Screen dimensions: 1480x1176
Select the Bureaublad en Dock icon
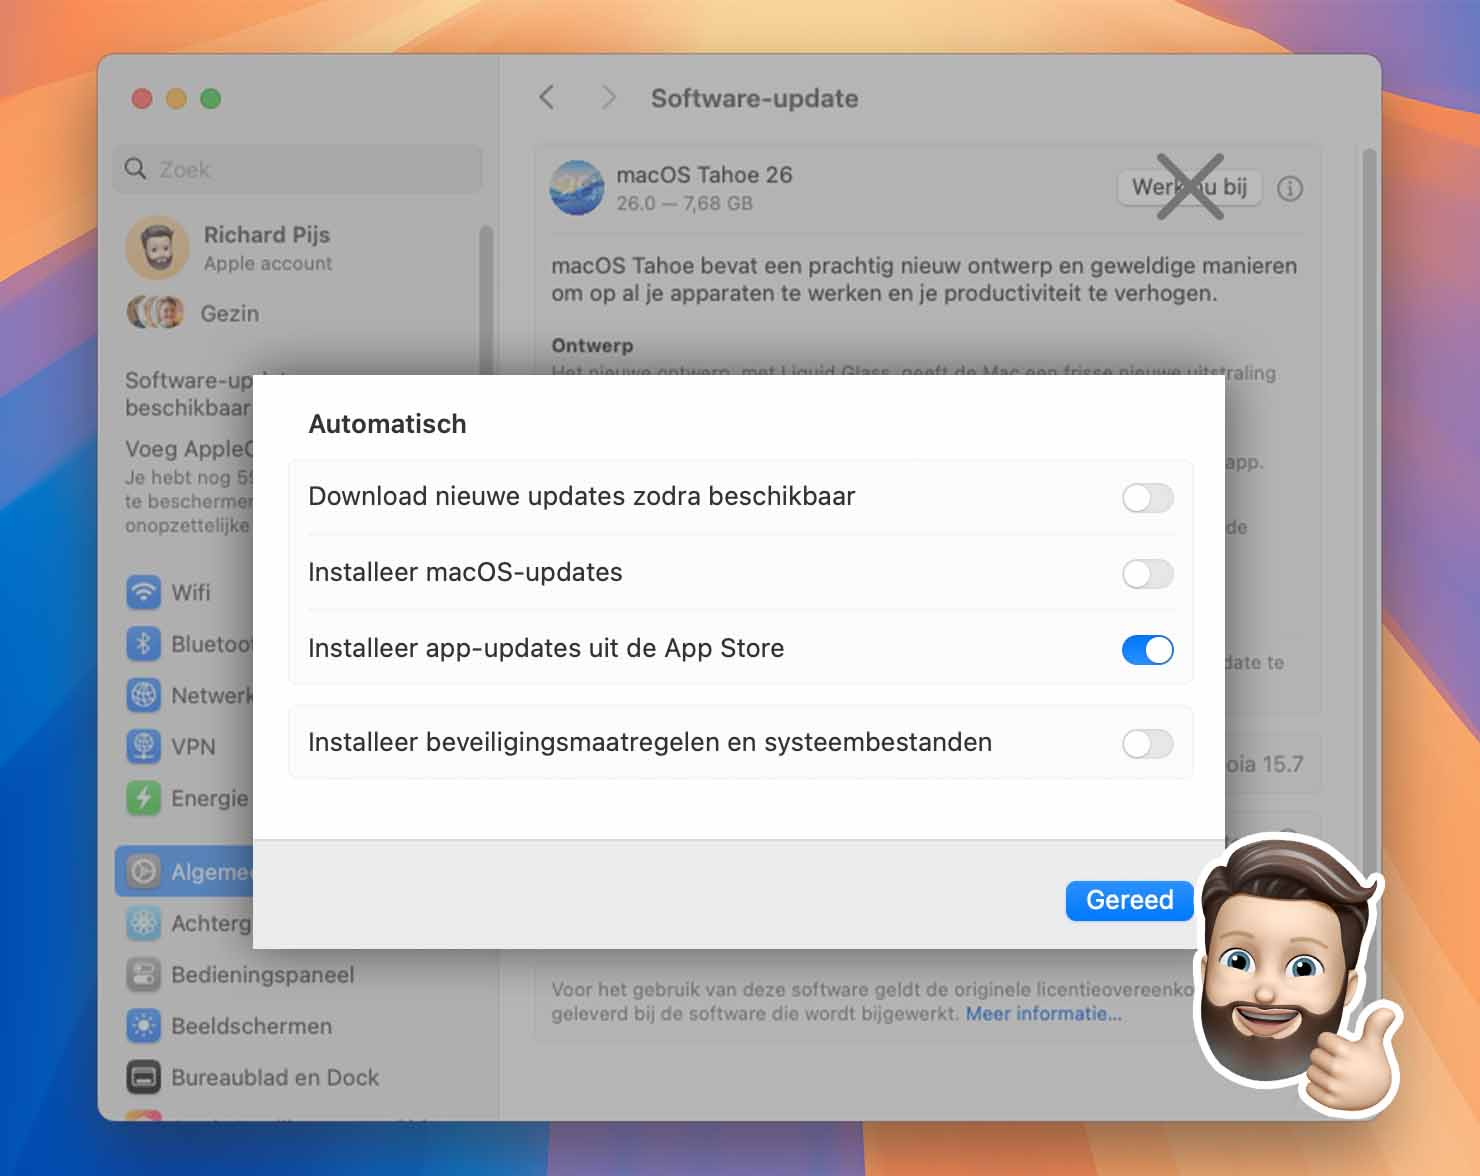click(144, 1078)
